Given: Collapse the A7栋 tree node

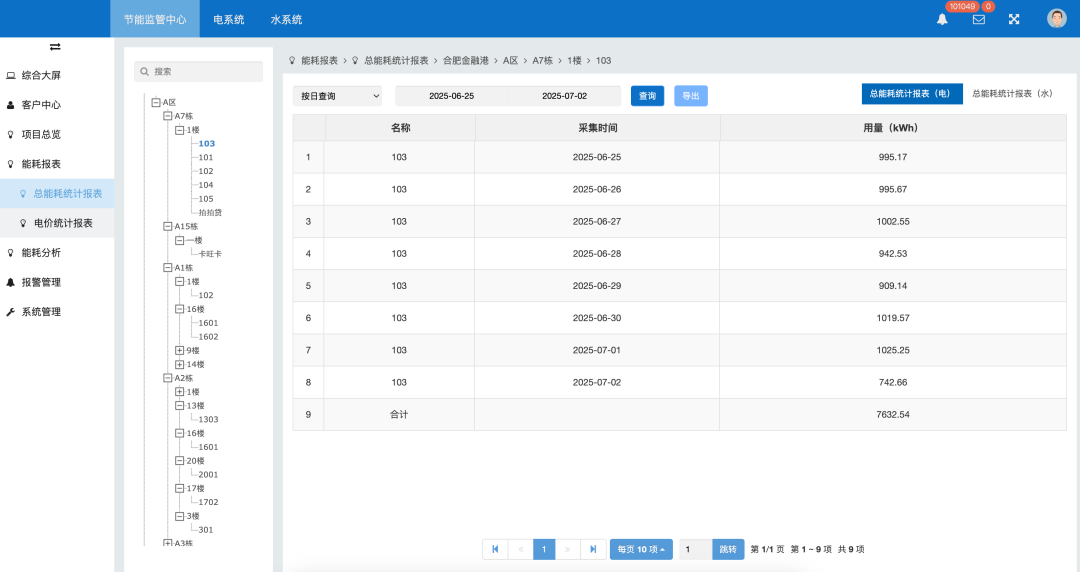Looking at the screenshot, I should (167, 116).
